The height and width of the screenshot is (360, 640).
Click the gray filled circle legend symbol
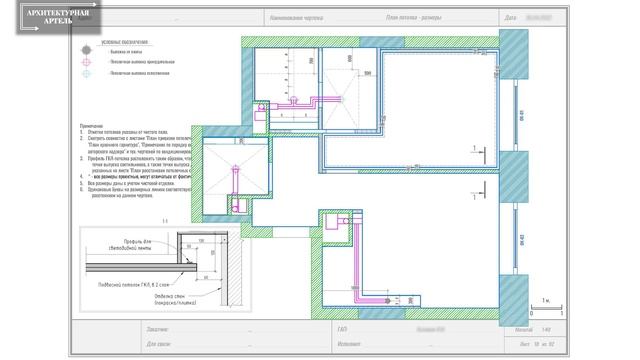(x=86, y=50)
